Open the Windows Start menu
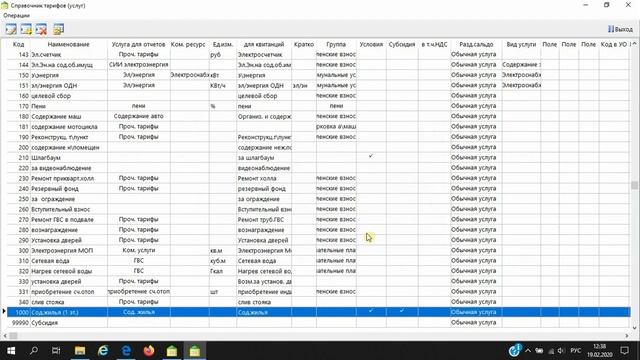The image size is (640, 360). pos(11,351)
